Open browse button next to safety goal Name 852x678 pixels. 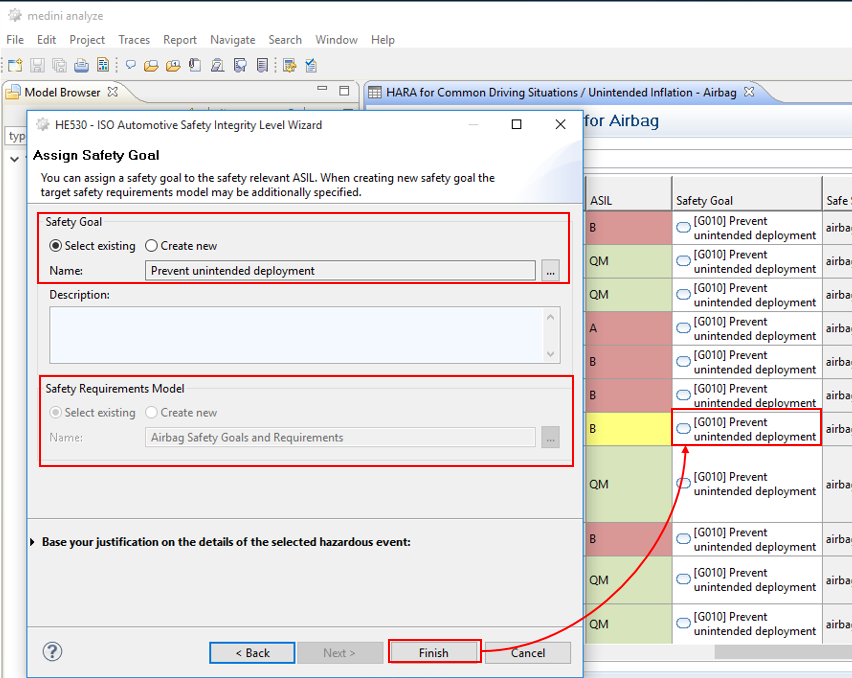(x=550, y=271)
